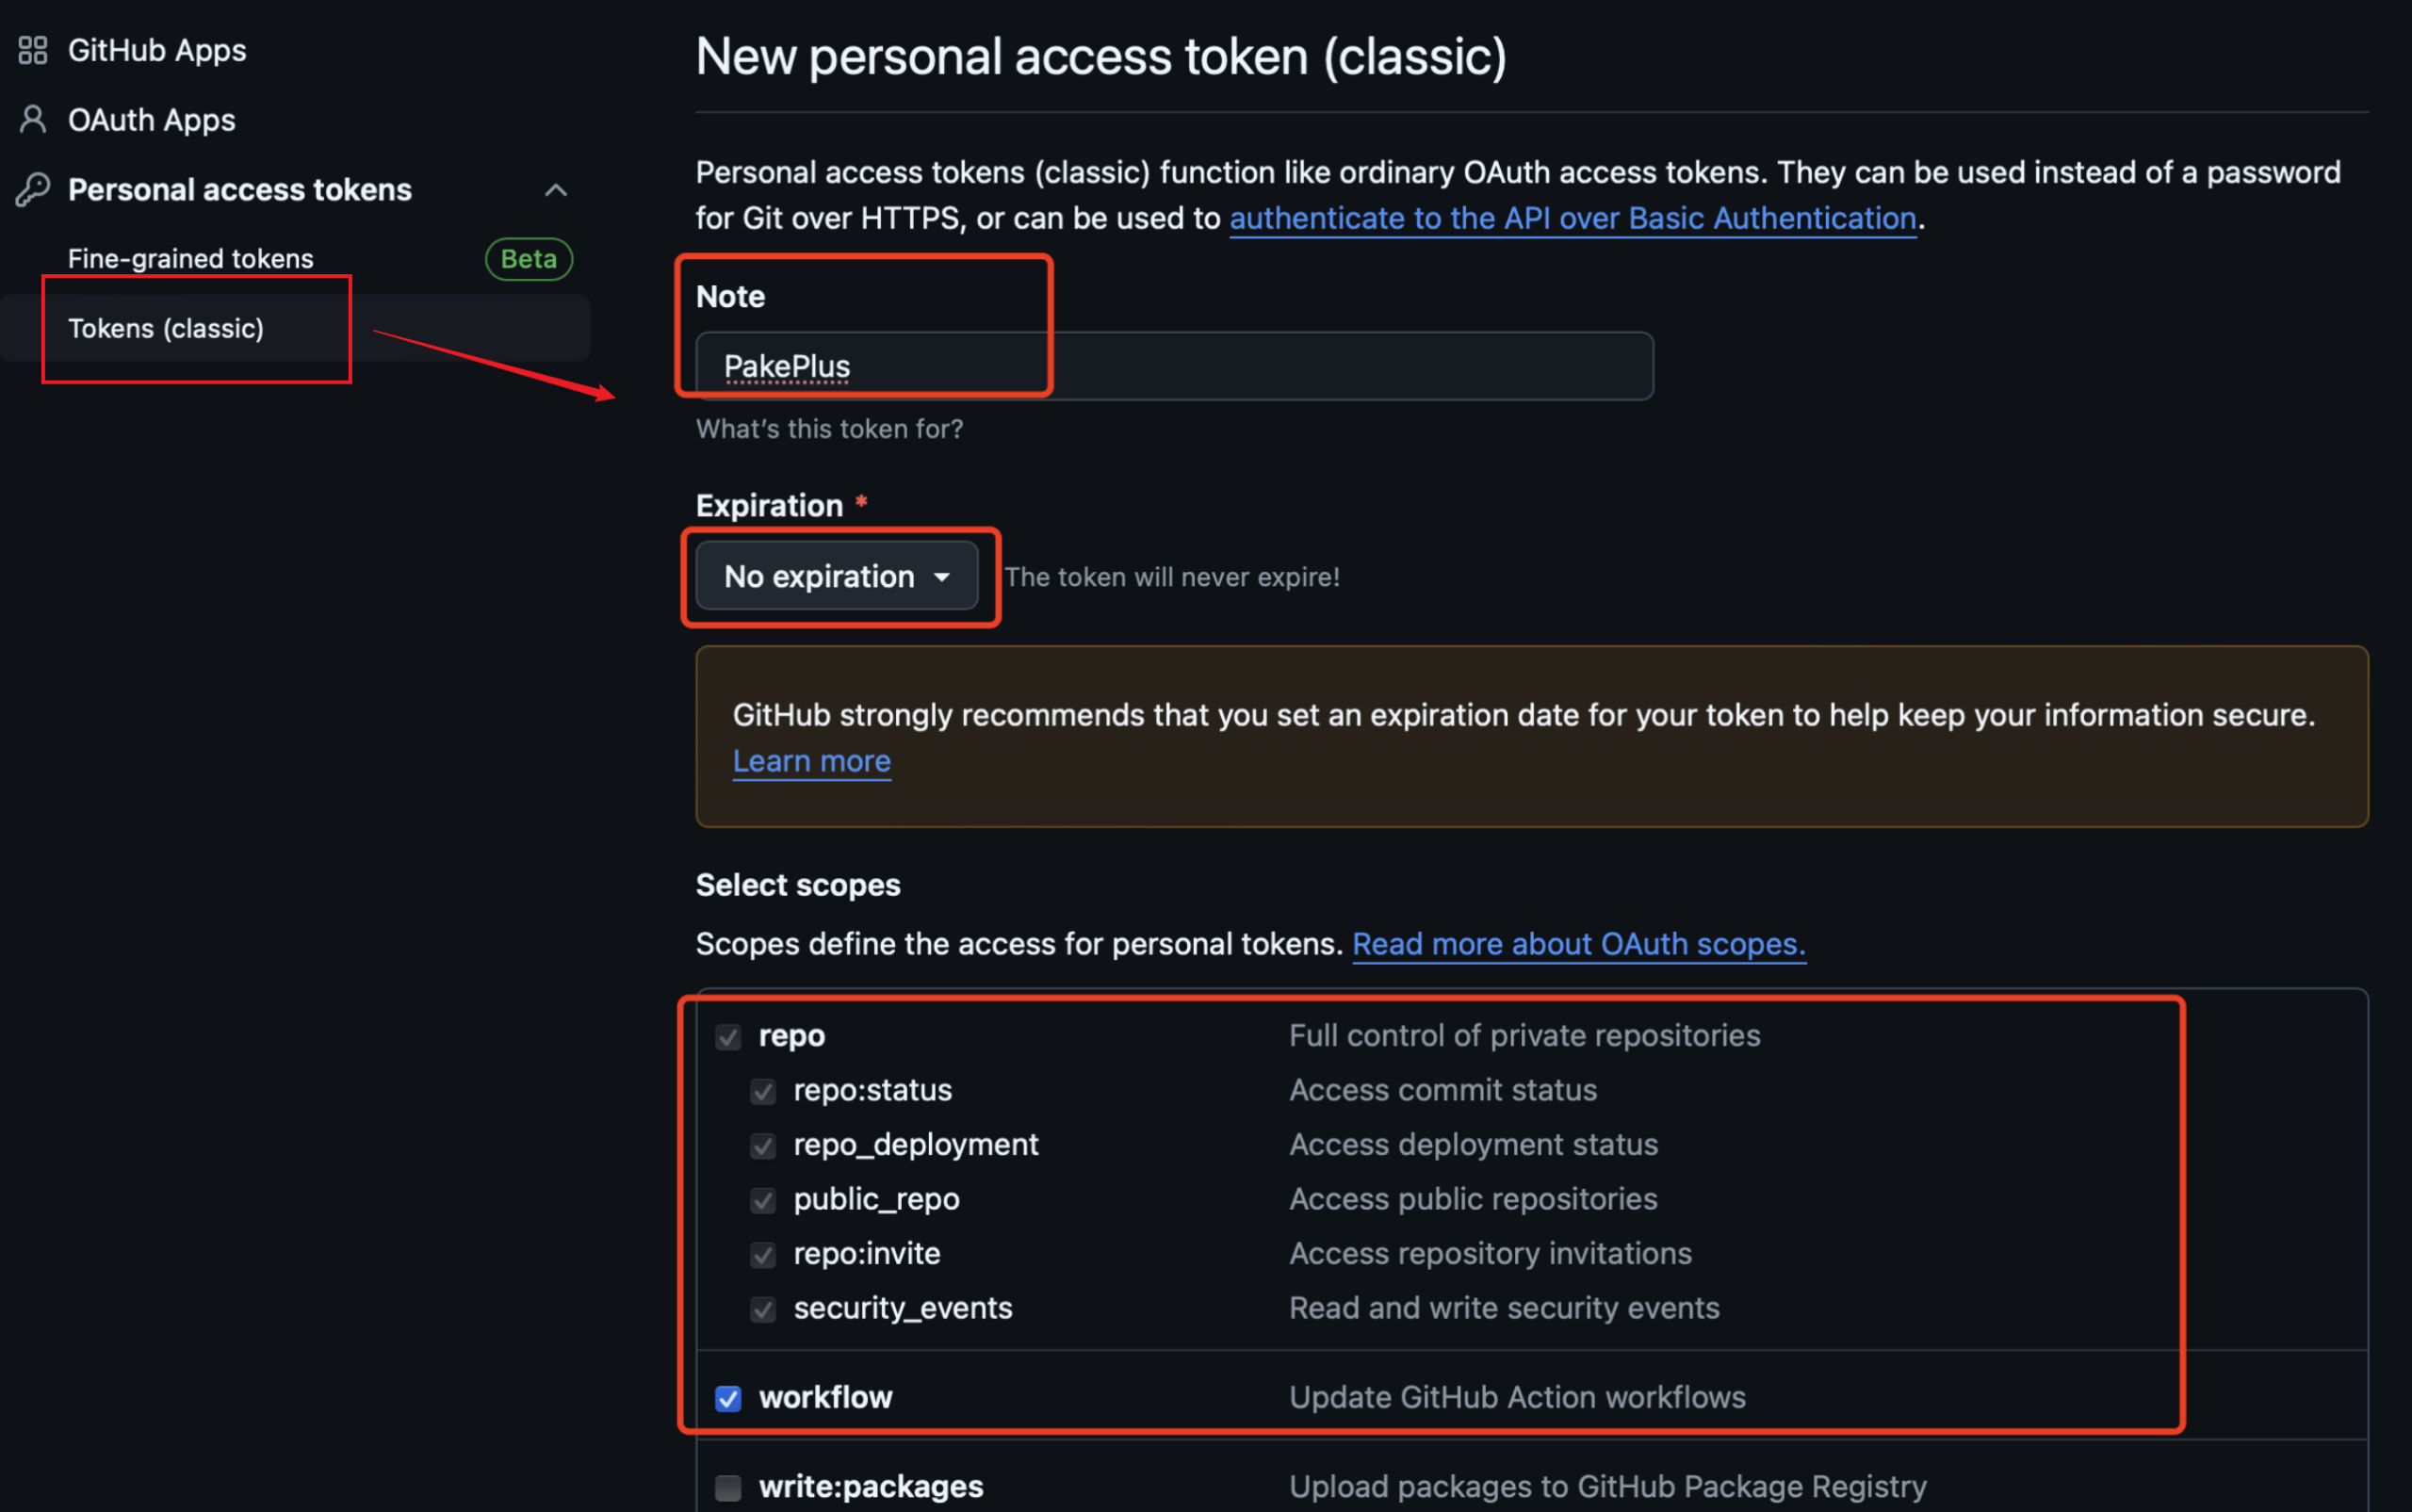Toggle the repo scope checkbox
This screenshot has width=2412, height=1512.
point(728,1037)
